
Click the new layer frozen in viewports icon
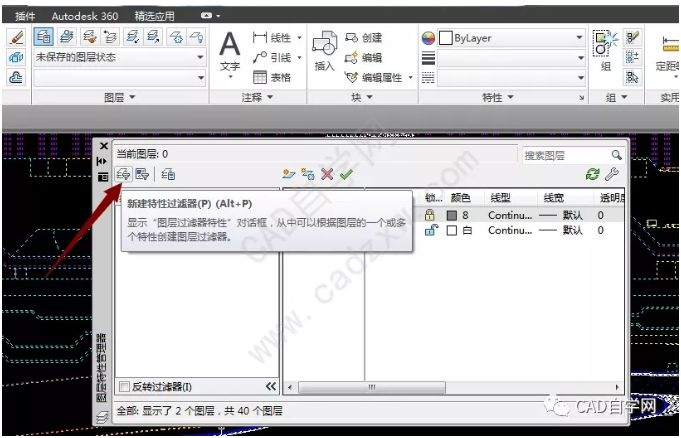308,175
